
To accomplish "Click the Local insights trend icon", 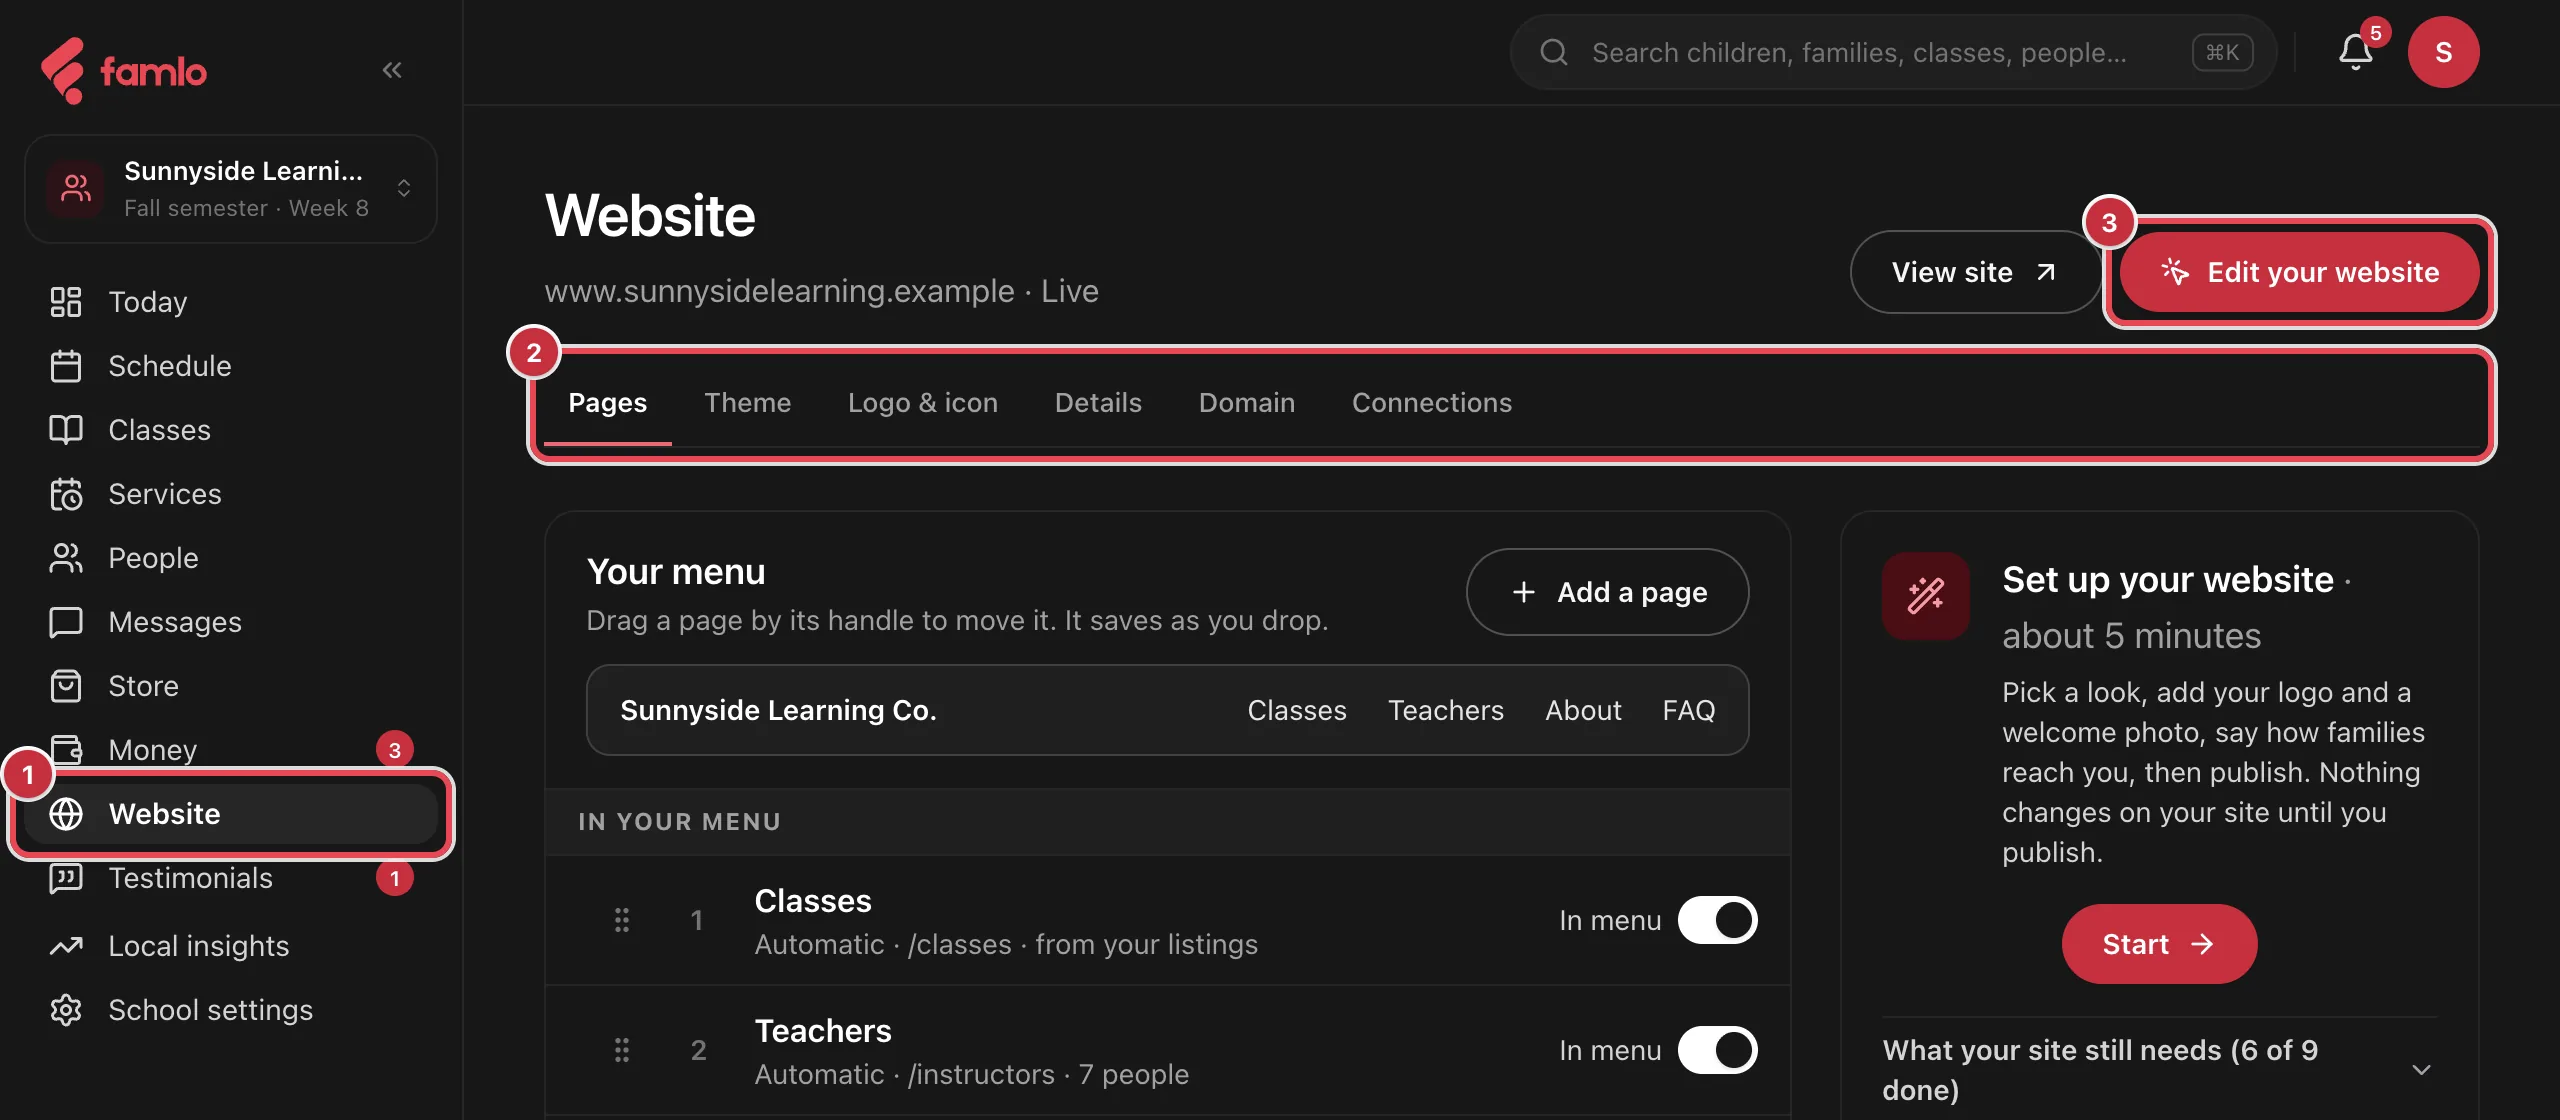I will pyautogui.click(x=66, y=946).
